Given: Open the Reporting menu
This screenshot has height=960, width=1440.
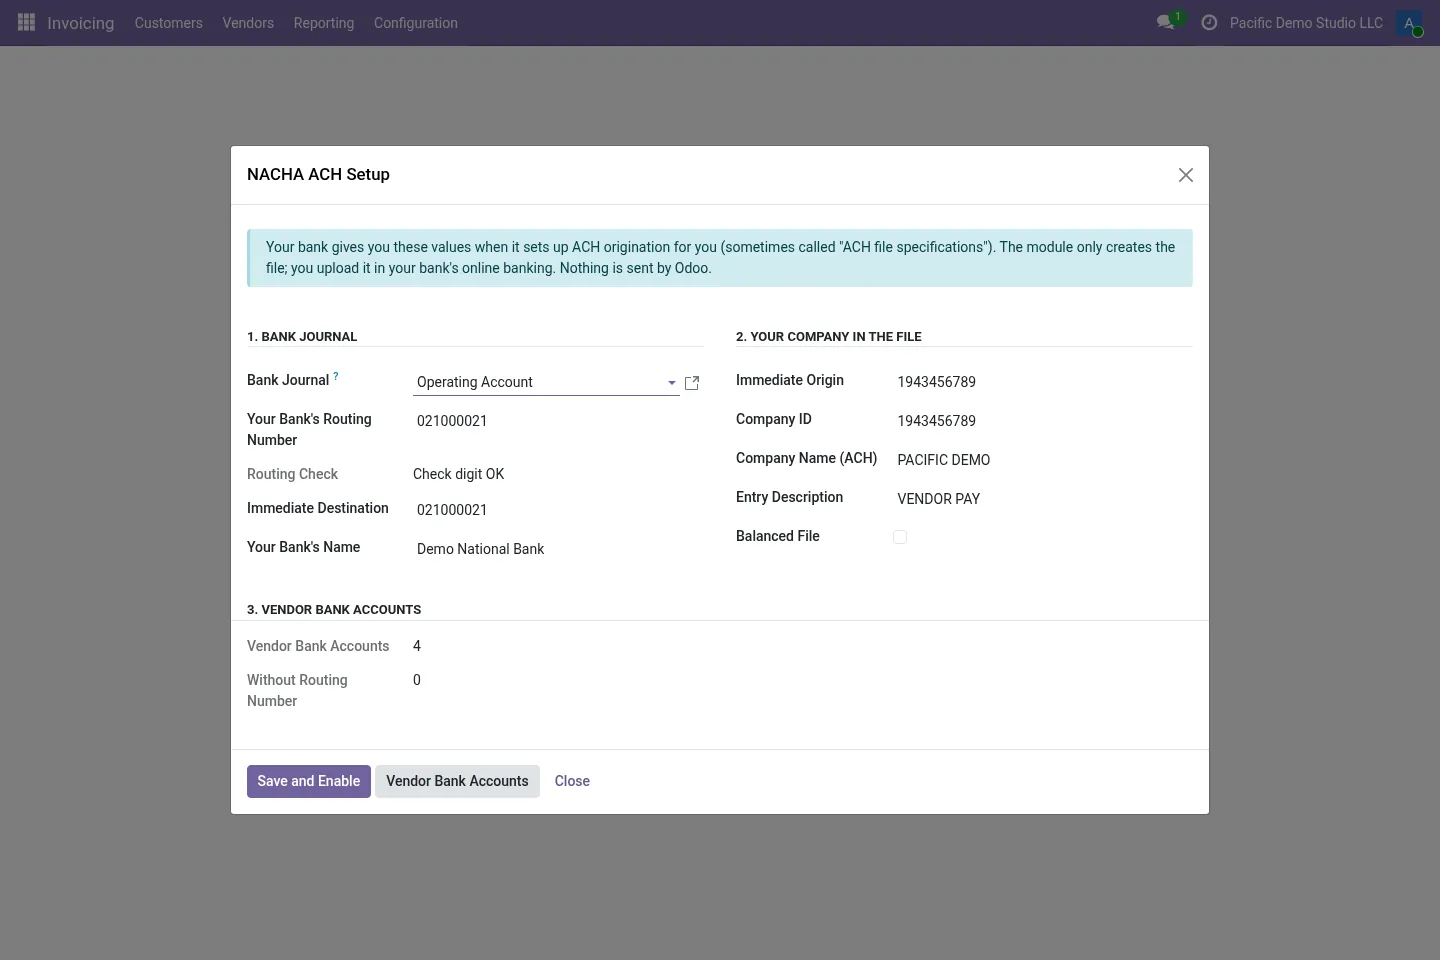Looking at the screenshot, I should [324, 23].
